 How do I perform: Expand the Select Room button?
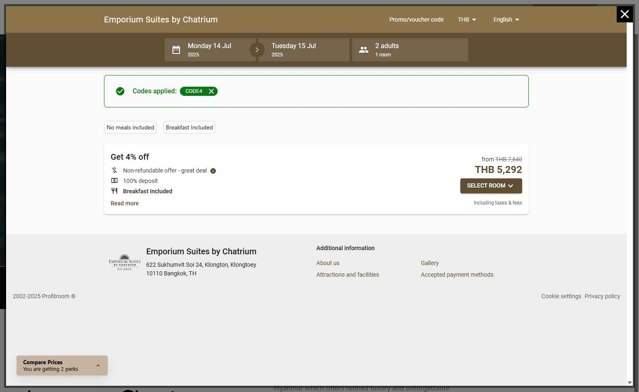click(491, 186)
